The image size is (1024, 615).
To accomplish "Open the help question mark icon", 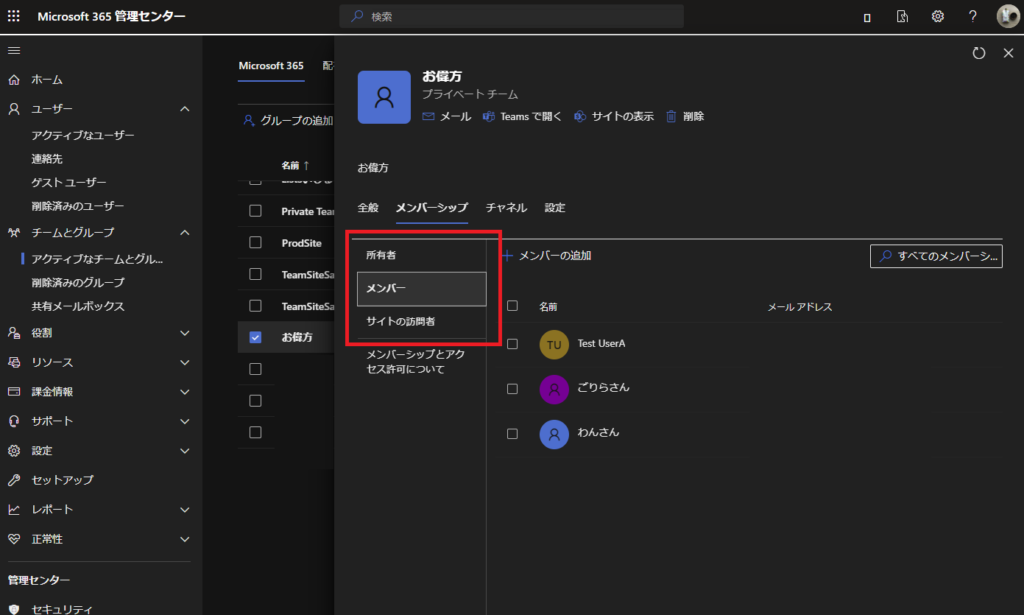I will point(973,16).
